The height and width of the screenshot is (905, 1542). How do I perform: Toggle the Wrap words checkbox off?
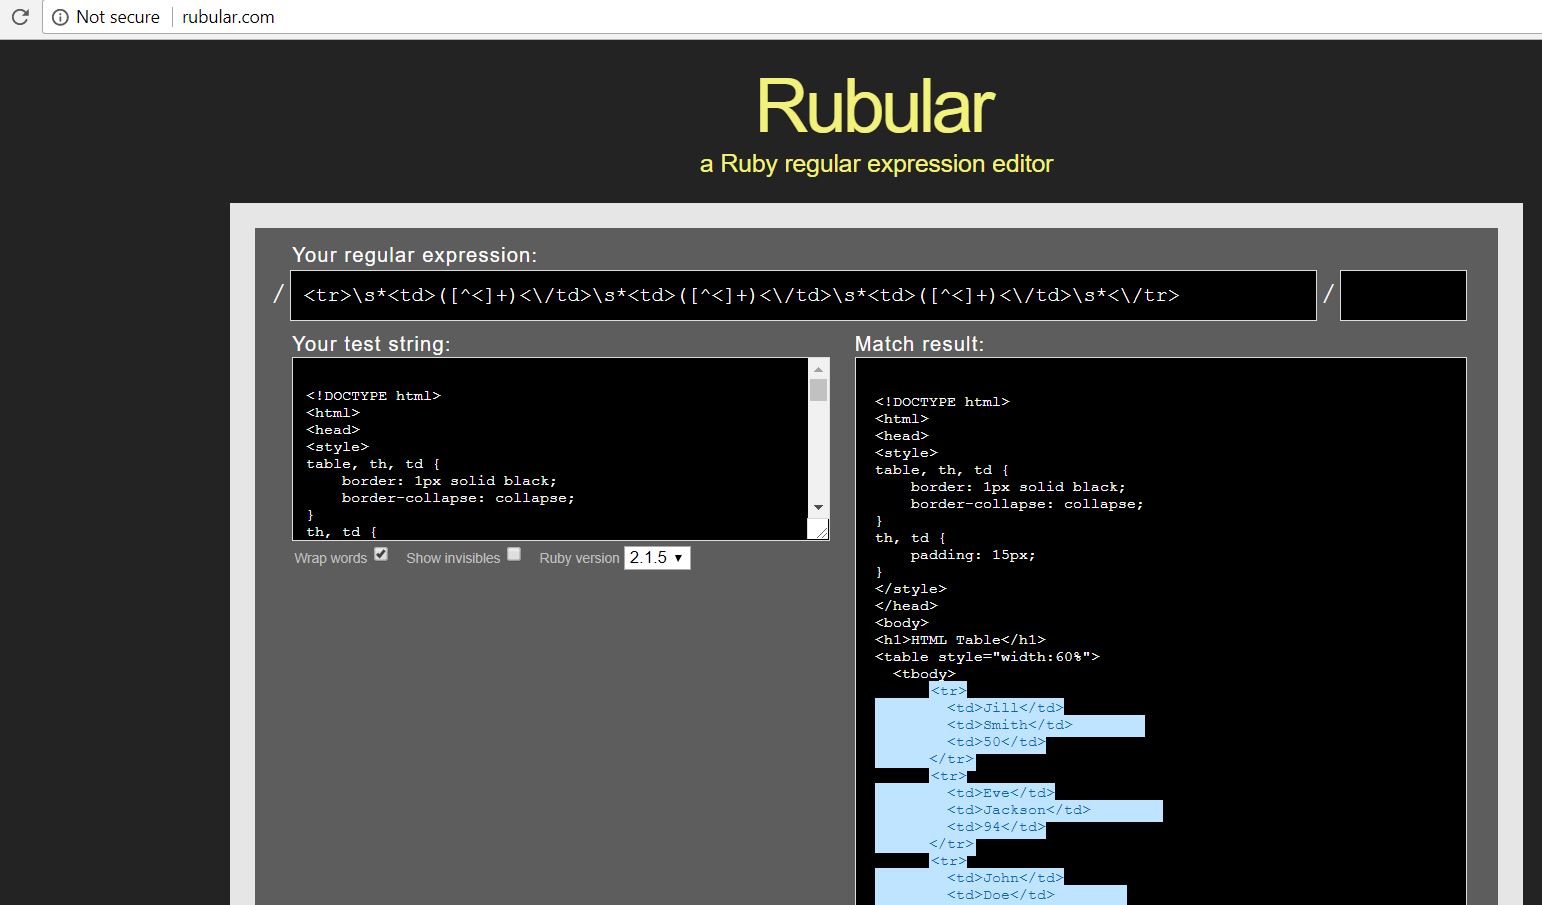(380, 553)
